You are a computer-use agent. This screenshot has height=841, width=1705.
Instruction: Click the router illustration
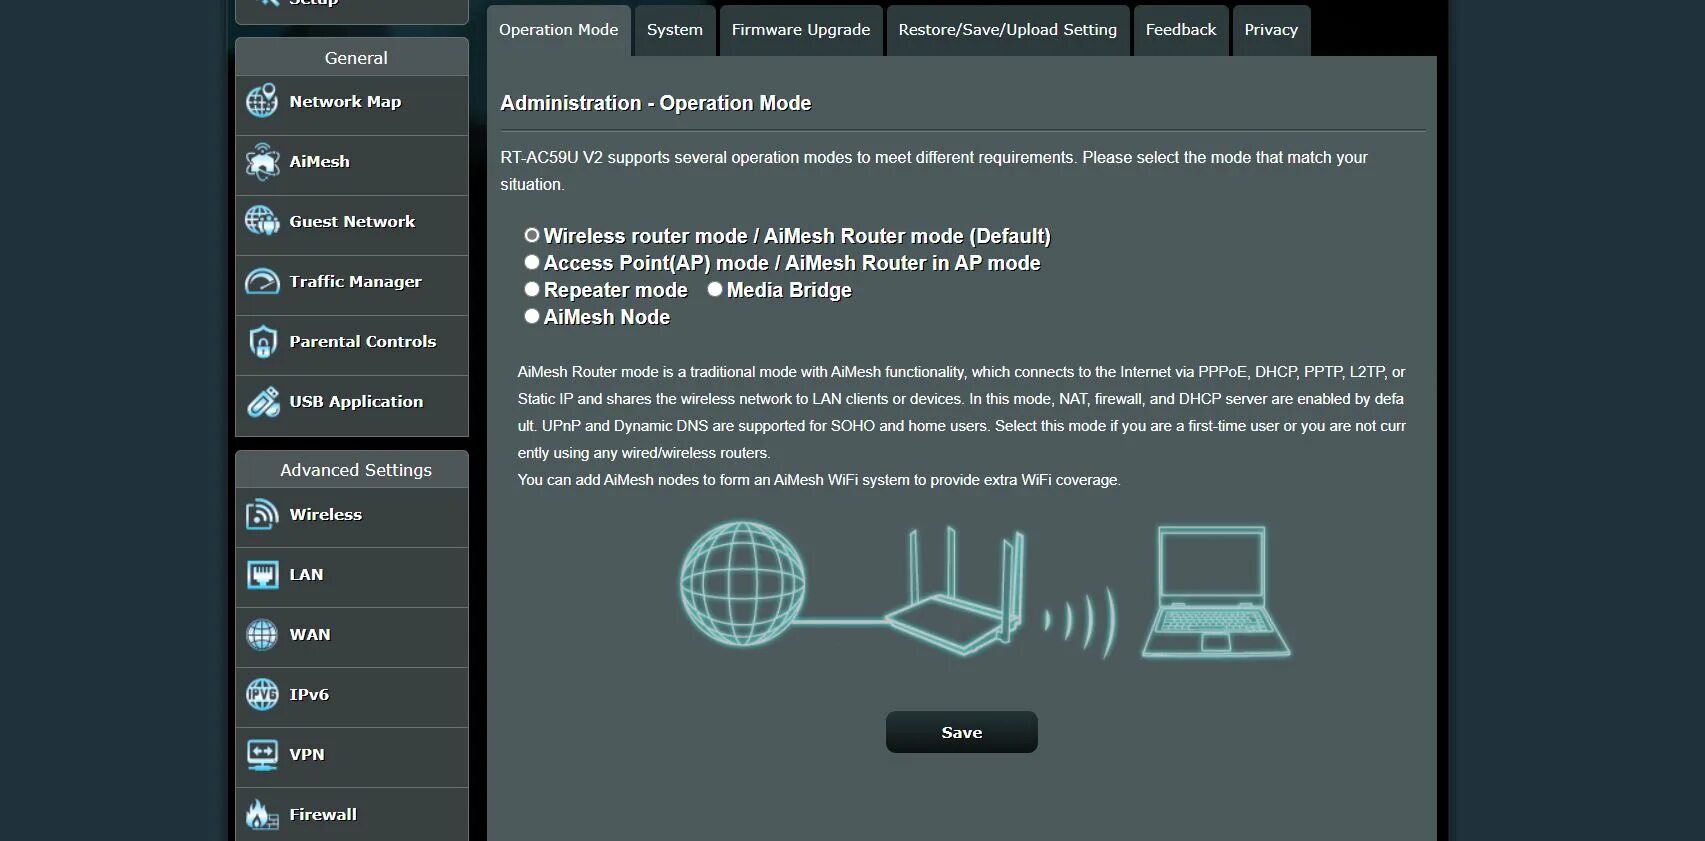point(957,590)
